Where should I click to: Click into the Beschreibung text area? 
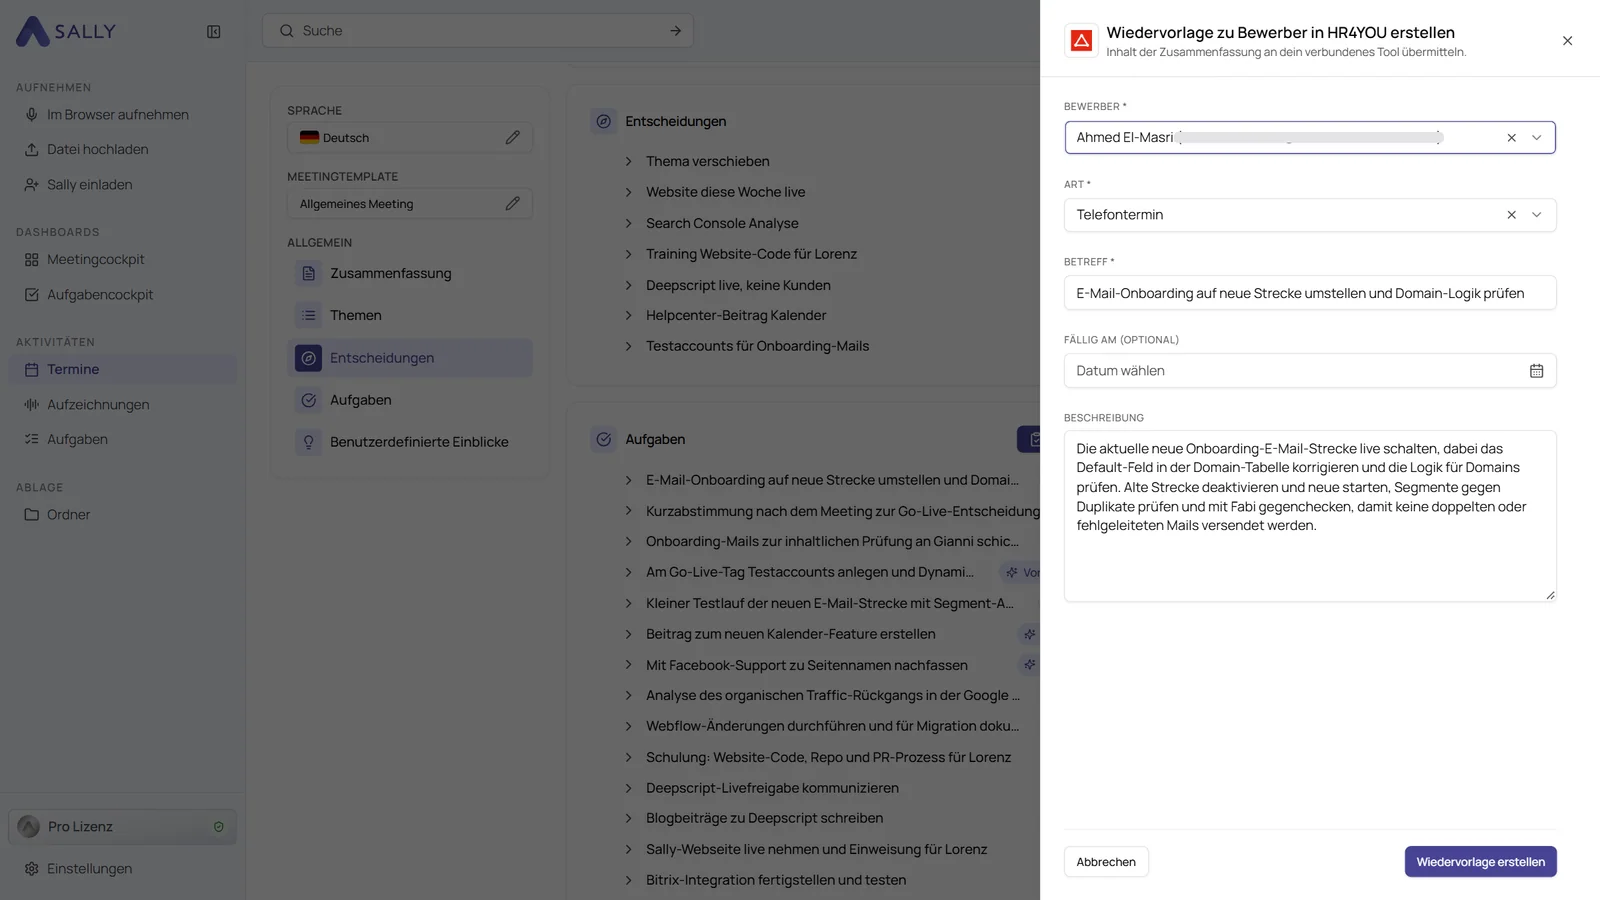point(1310,516)
